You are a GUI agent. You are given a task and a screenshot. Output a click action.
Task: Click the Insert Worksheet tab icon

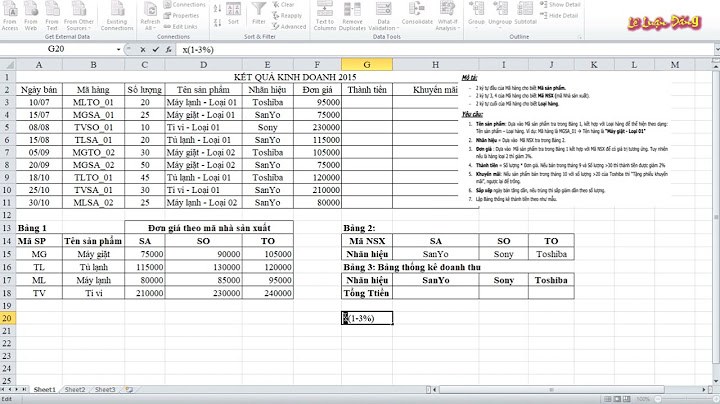coord(129,389)
